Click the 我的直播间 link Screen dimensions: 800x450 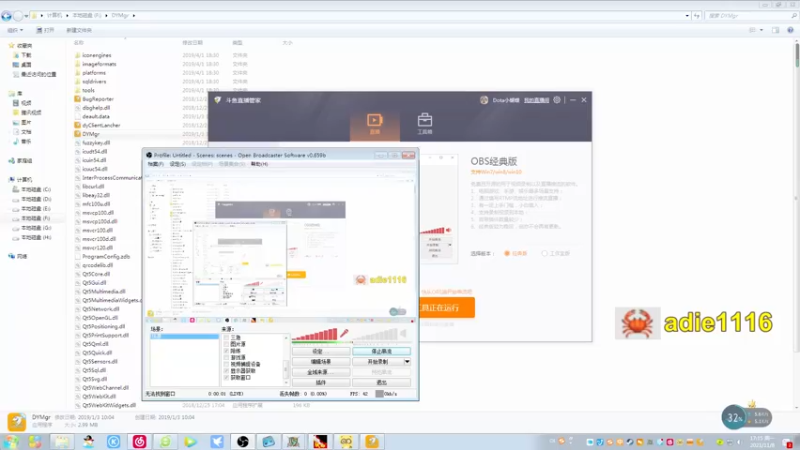(x=536, y=101)
